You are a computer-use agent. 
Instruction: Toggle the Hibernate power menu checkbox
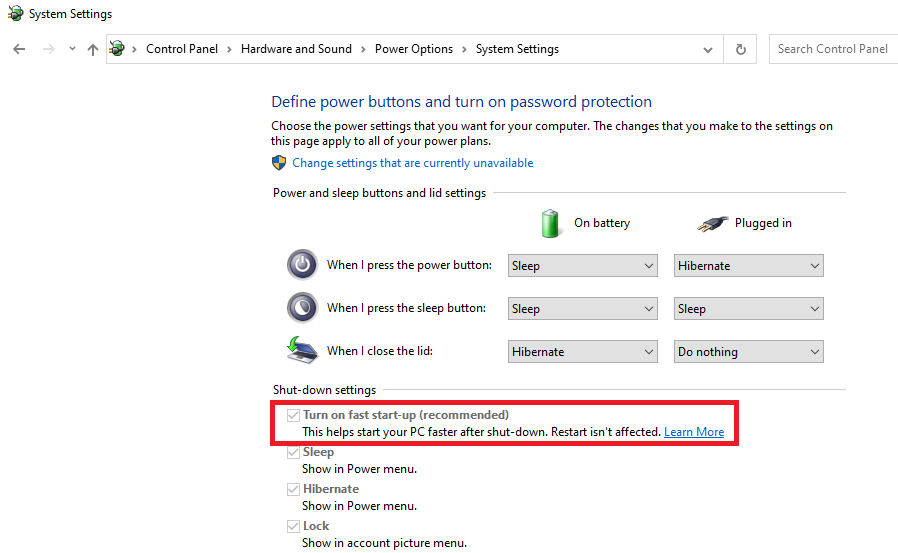[x=293, y=489]
